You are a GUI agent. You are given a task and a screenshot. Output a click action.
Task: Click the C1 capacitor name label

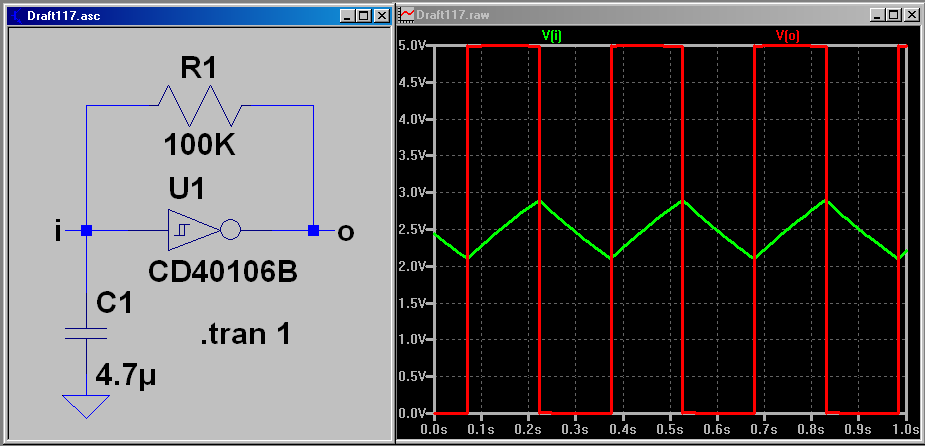[x=114, y=303]
